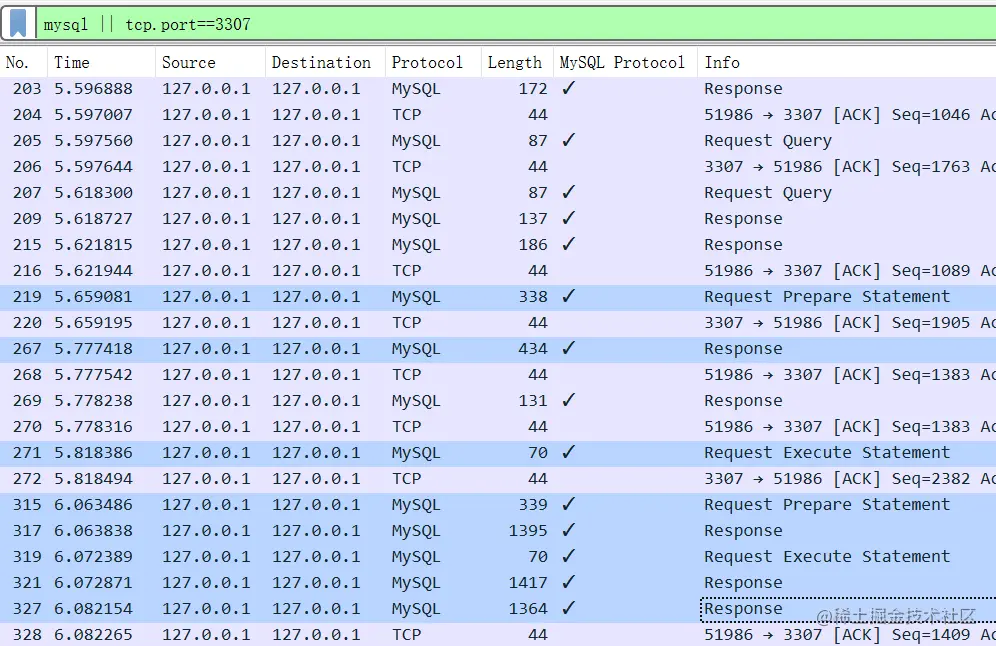Click the length value 338 in packet 219
Screen dimensions: 996x646
tap(532, 297)
